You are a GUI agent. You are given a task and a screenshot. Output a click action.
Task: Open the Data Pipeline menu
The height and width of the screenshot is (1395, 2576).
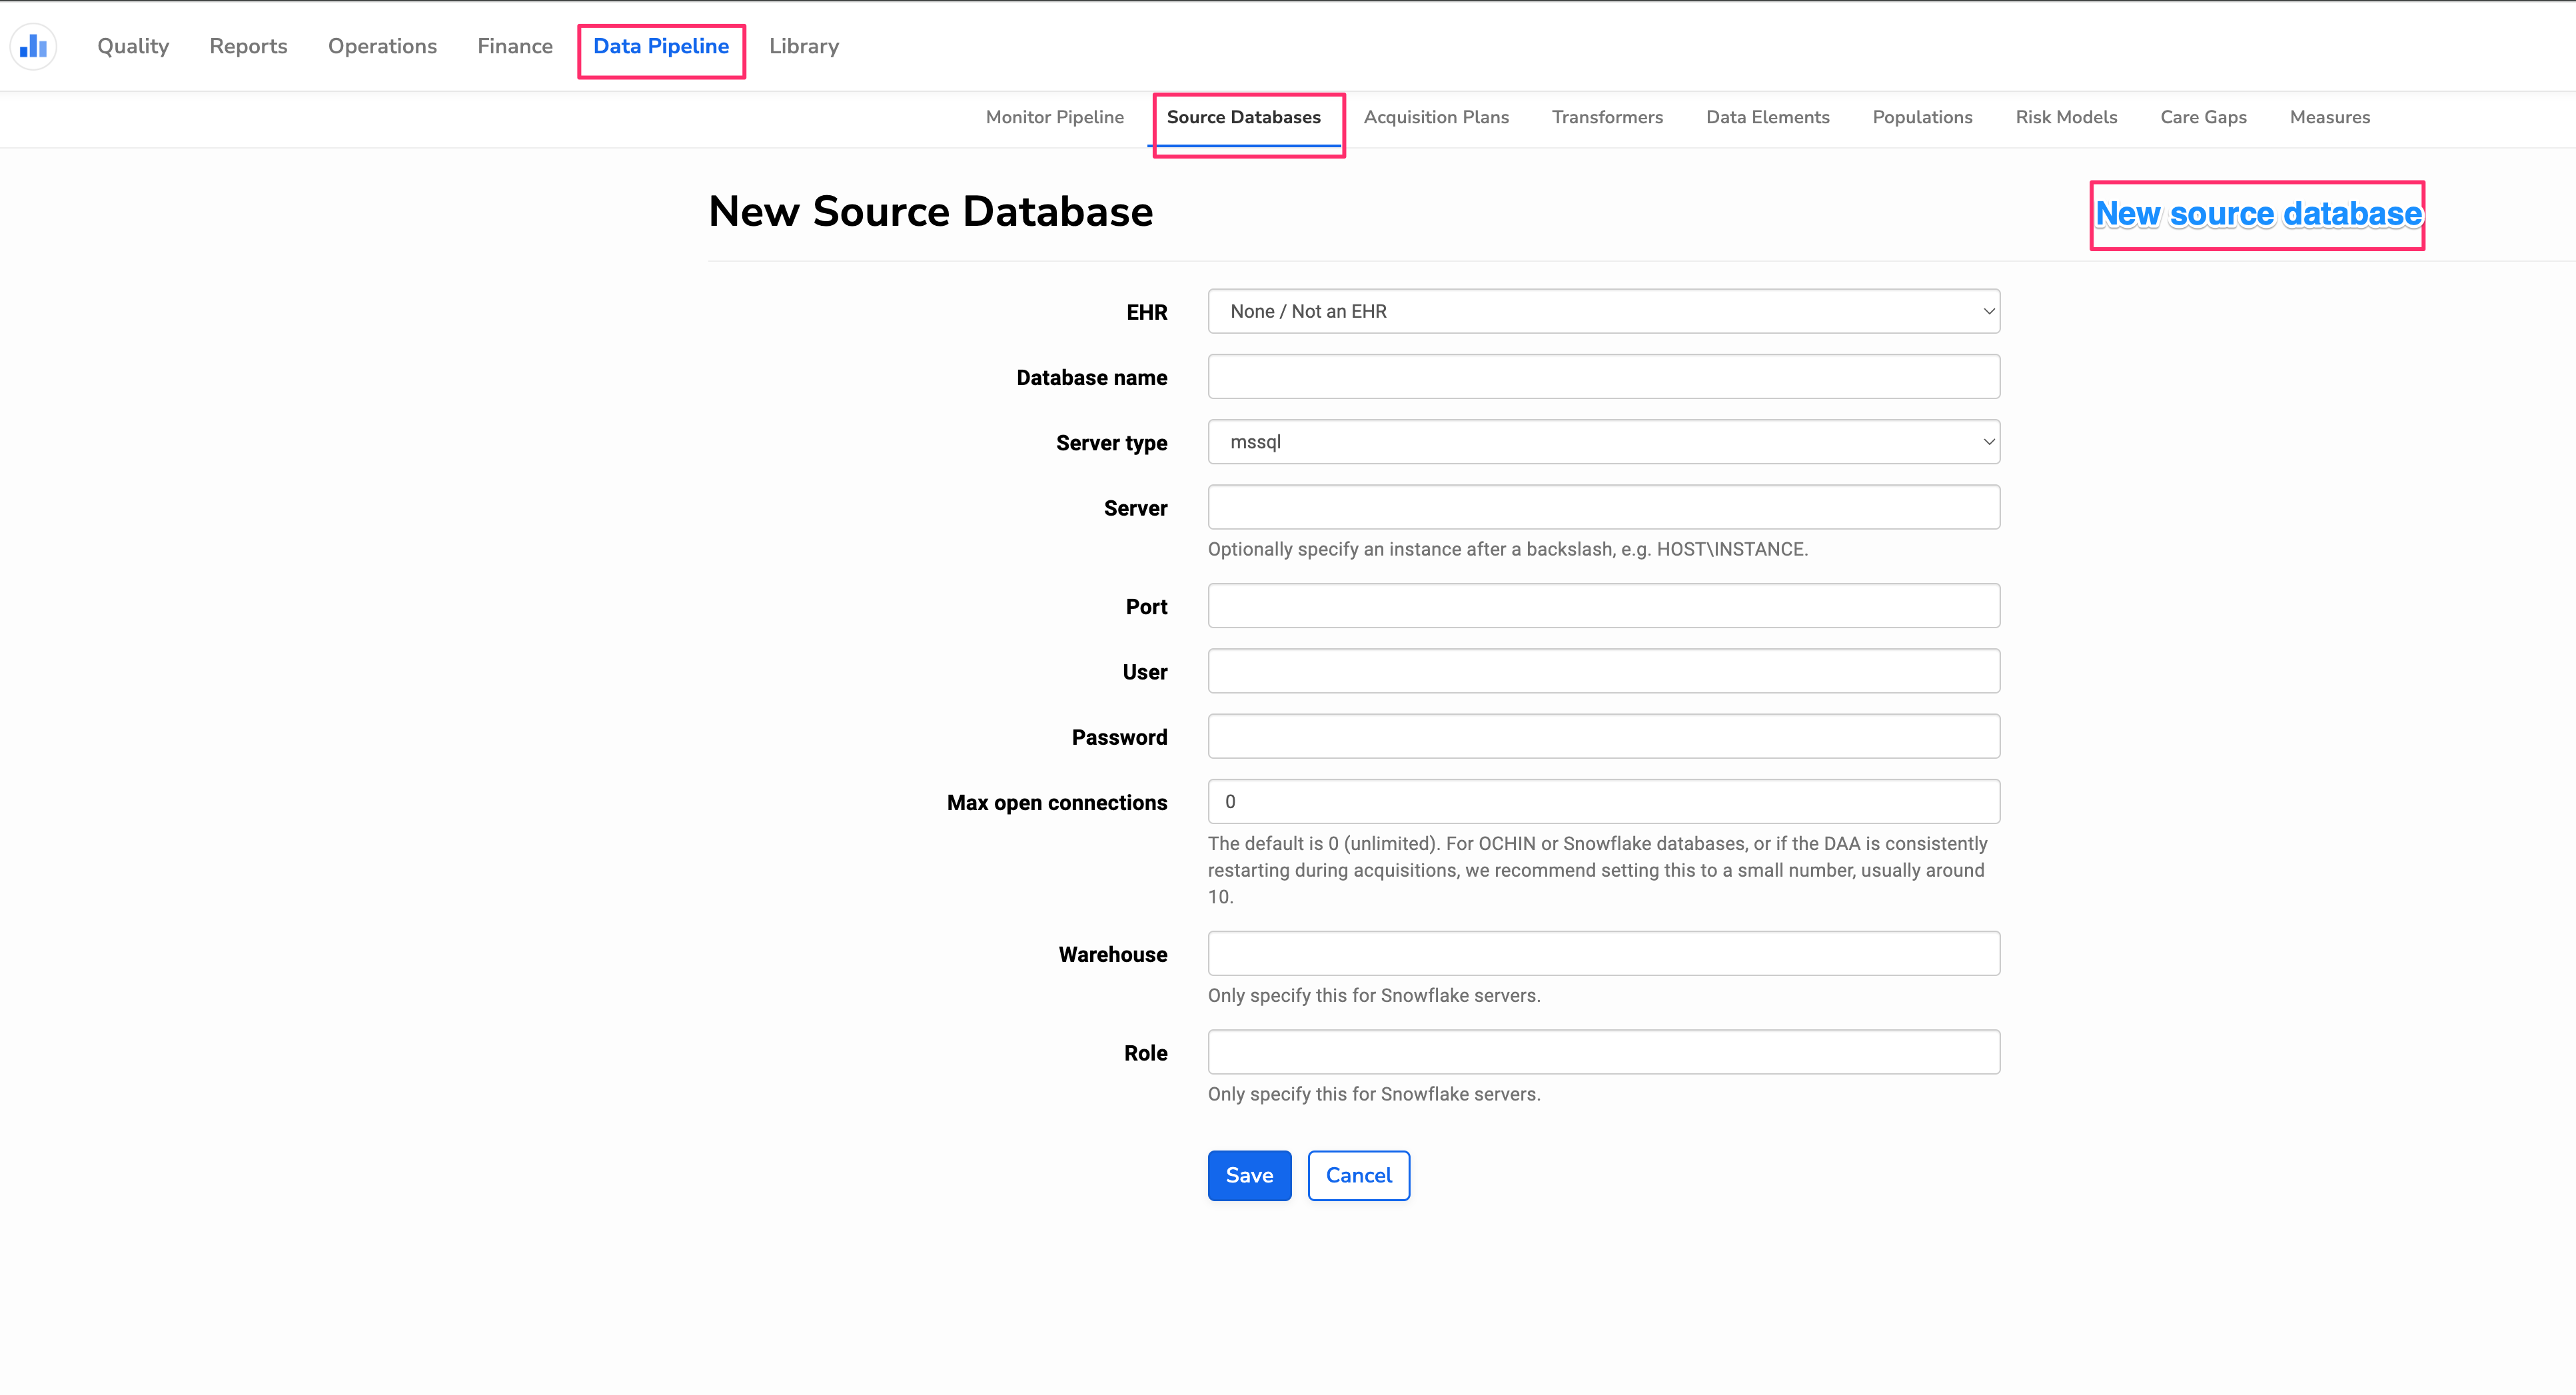(660, 46)
